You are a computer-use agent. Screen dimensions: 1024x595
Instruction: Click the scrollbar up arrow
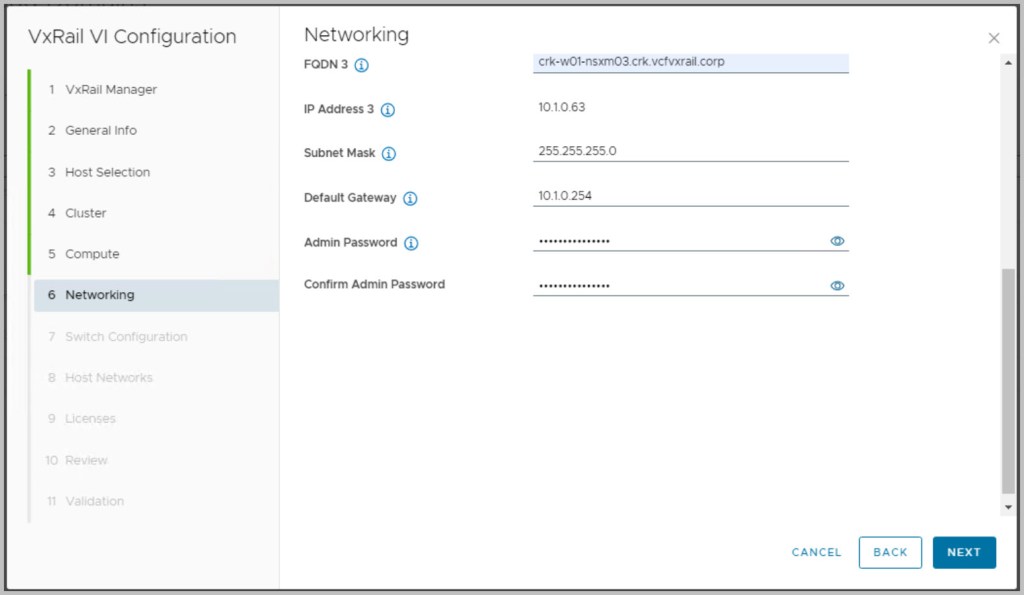(1008, 62)
